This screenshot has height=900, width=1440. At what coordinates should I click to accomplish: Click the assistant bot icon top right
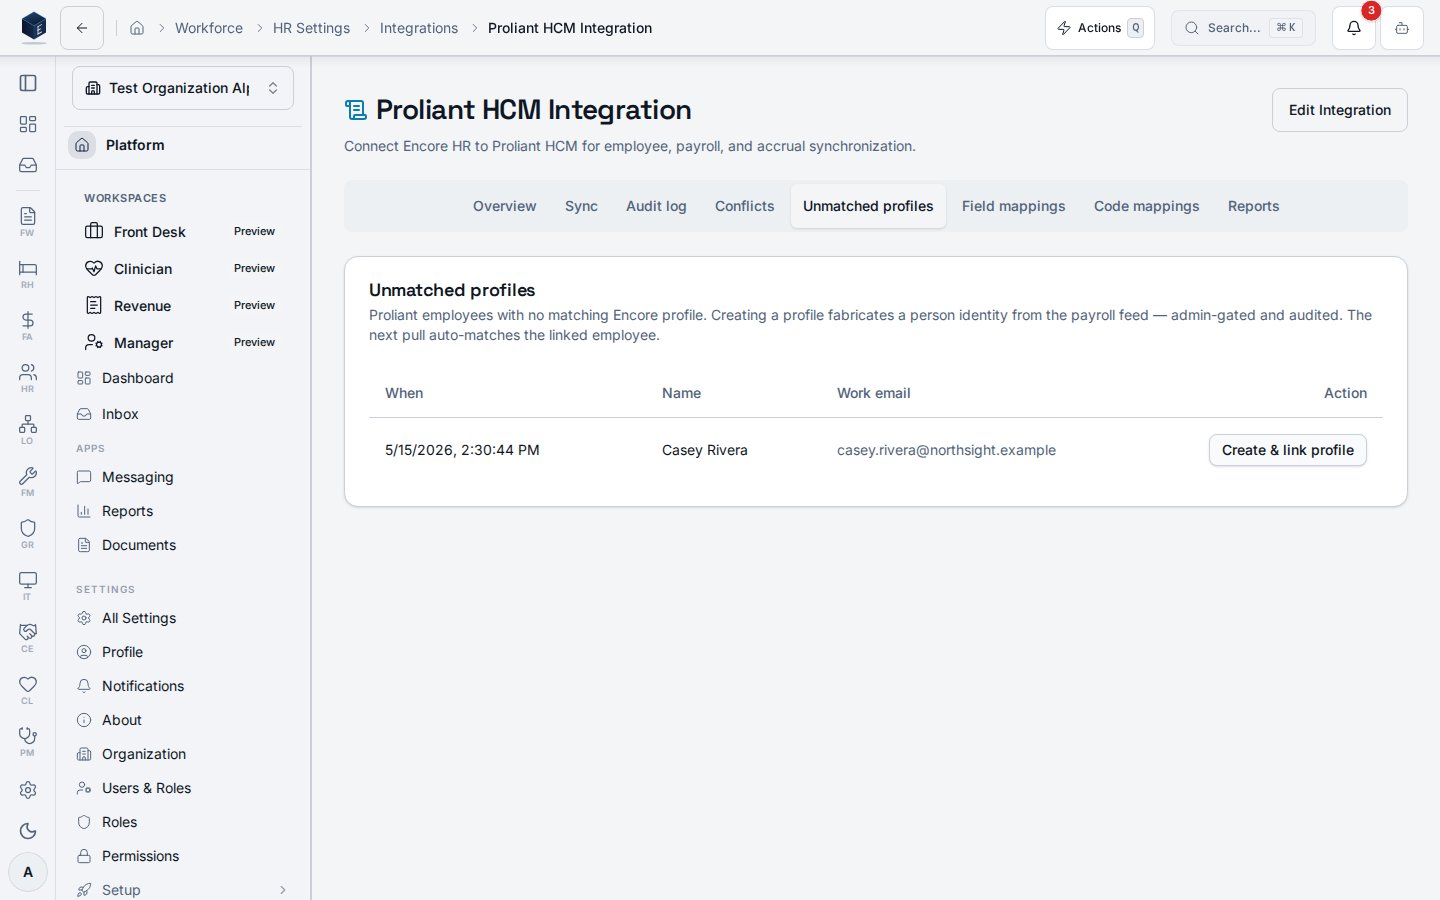point(1402,28)
